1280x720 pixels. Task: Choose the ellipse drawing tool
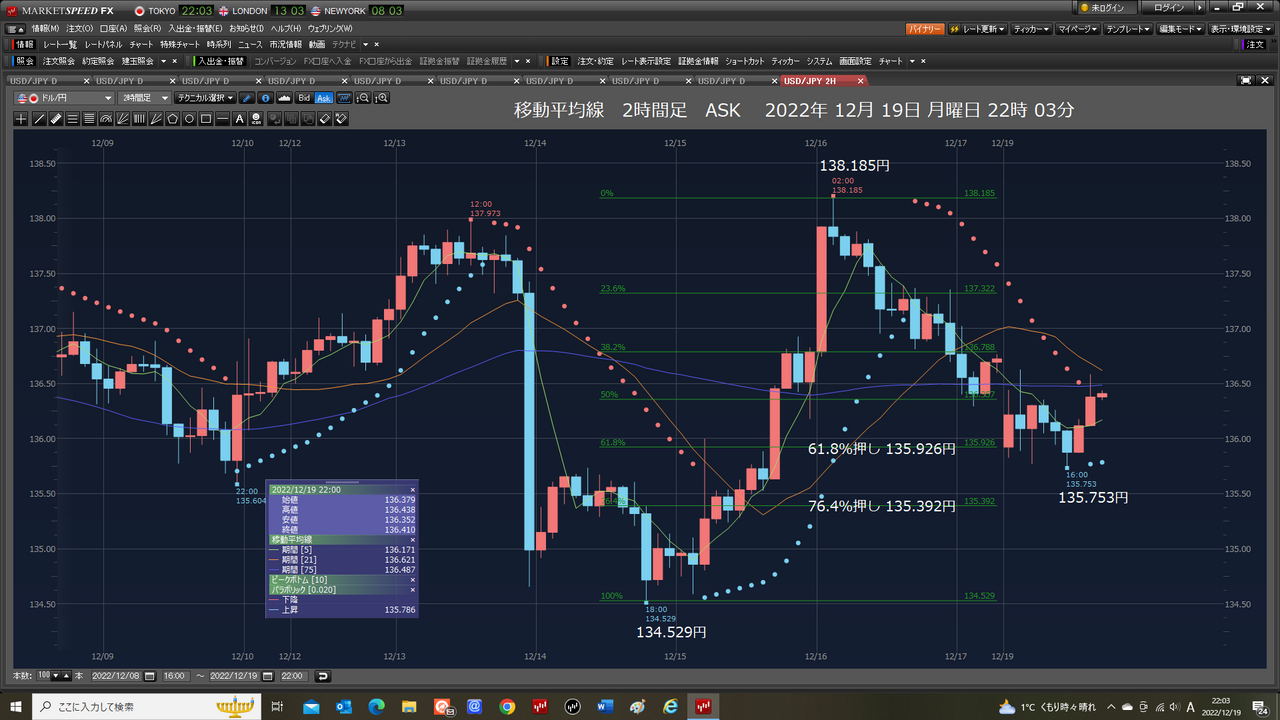[189, 119]
